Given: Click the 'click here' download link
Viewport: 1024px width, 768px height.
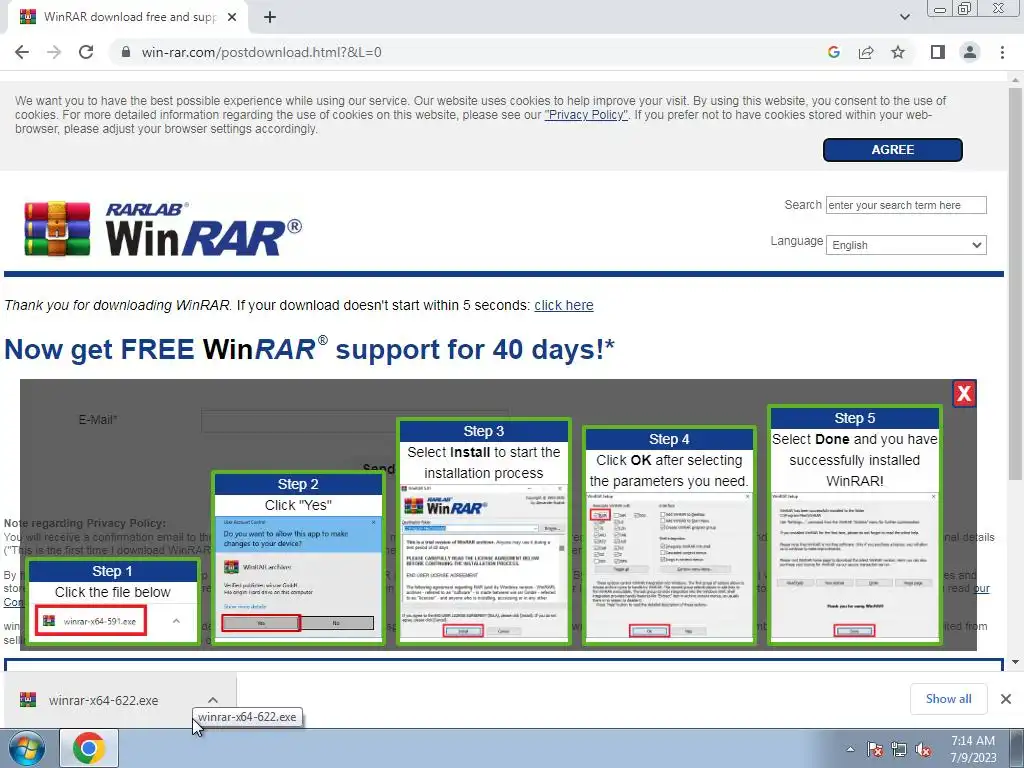Looking at the screenshot, I should [x=564, y=305].
